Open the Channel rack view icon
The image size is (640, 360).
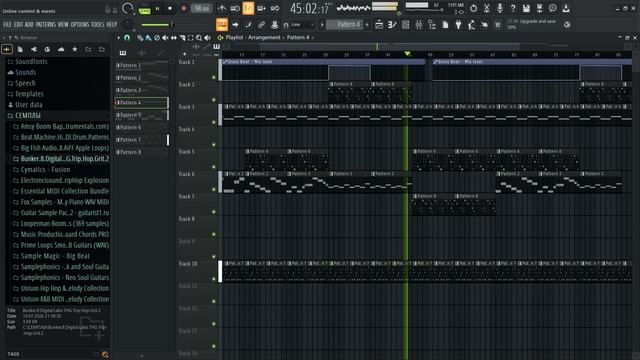405,25
